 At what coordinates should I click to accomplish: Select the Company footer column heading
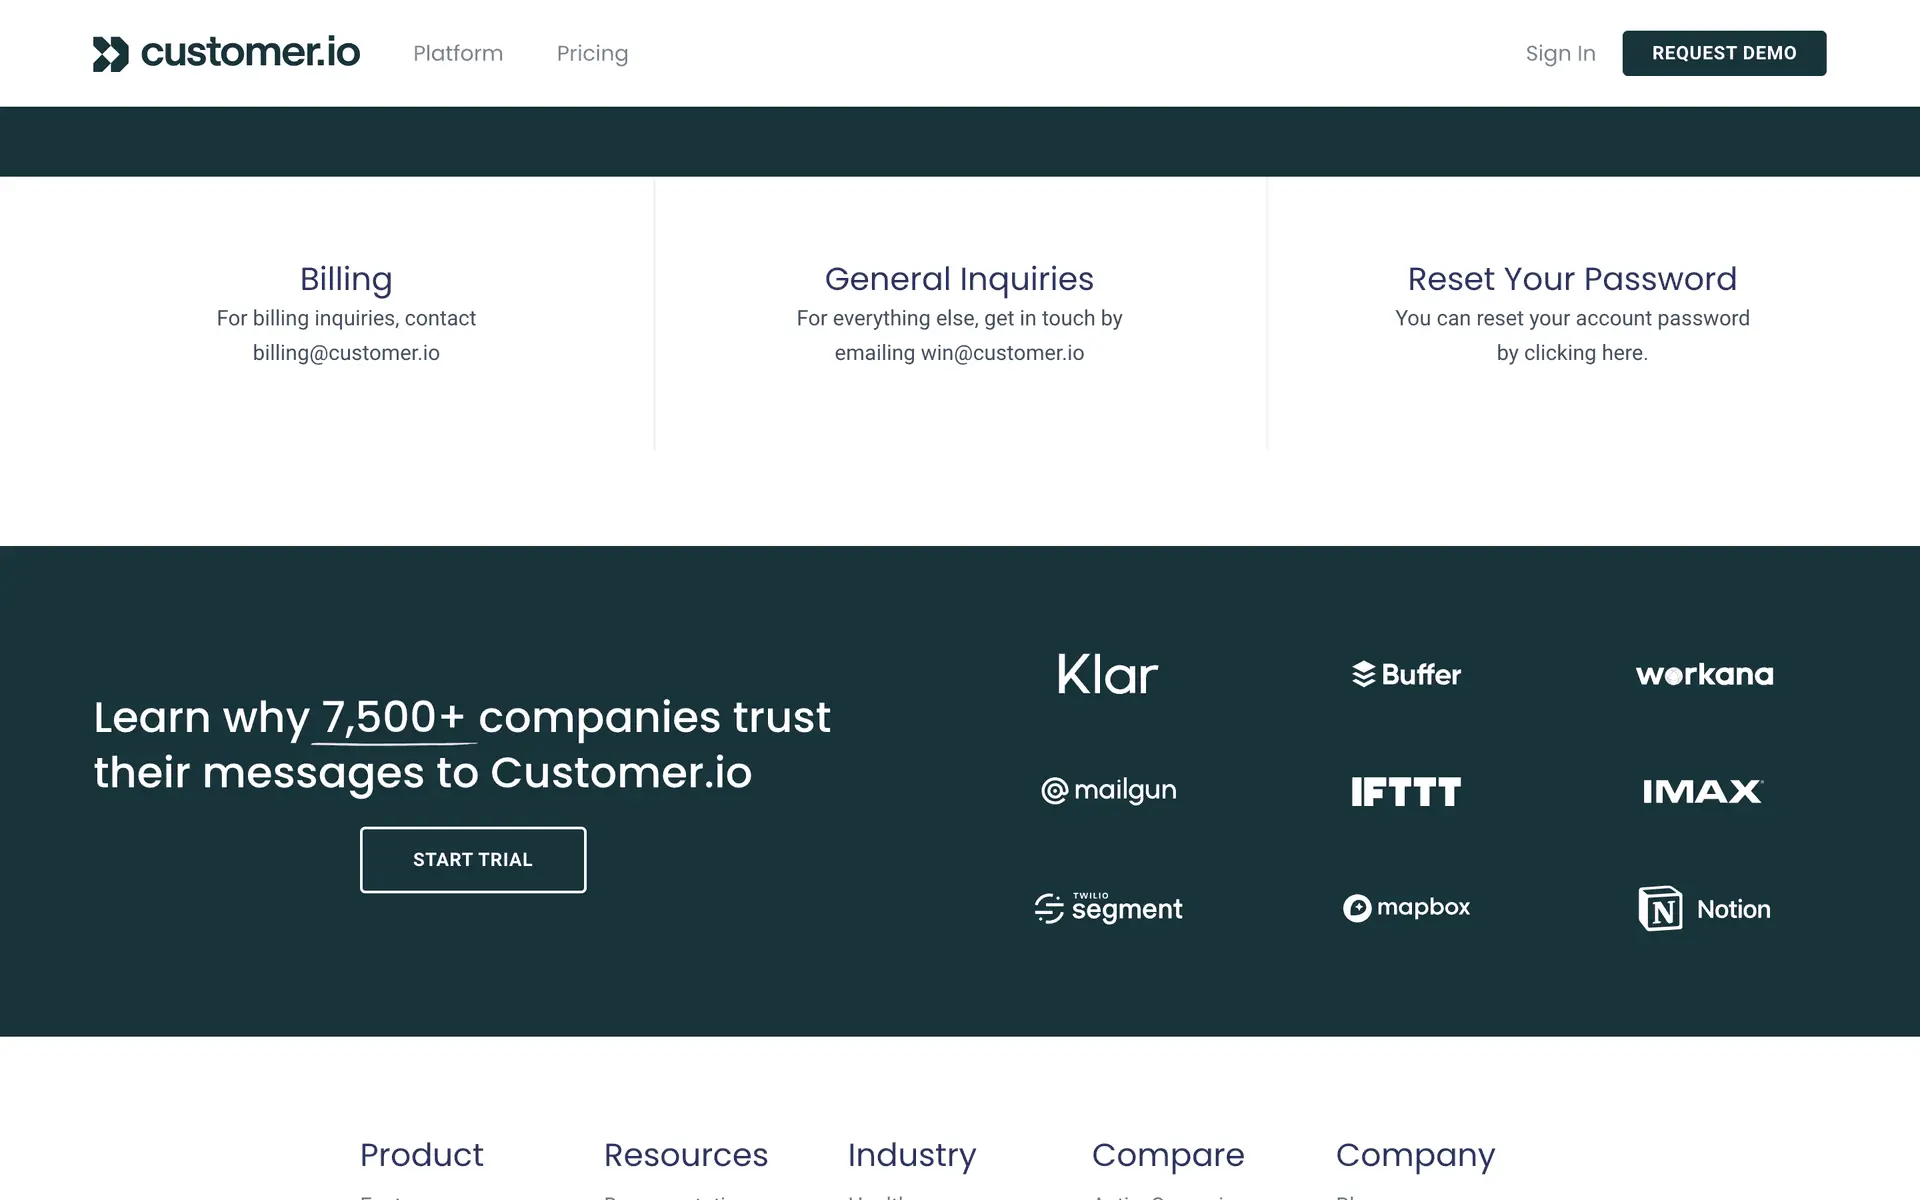pos(1415,1155)
